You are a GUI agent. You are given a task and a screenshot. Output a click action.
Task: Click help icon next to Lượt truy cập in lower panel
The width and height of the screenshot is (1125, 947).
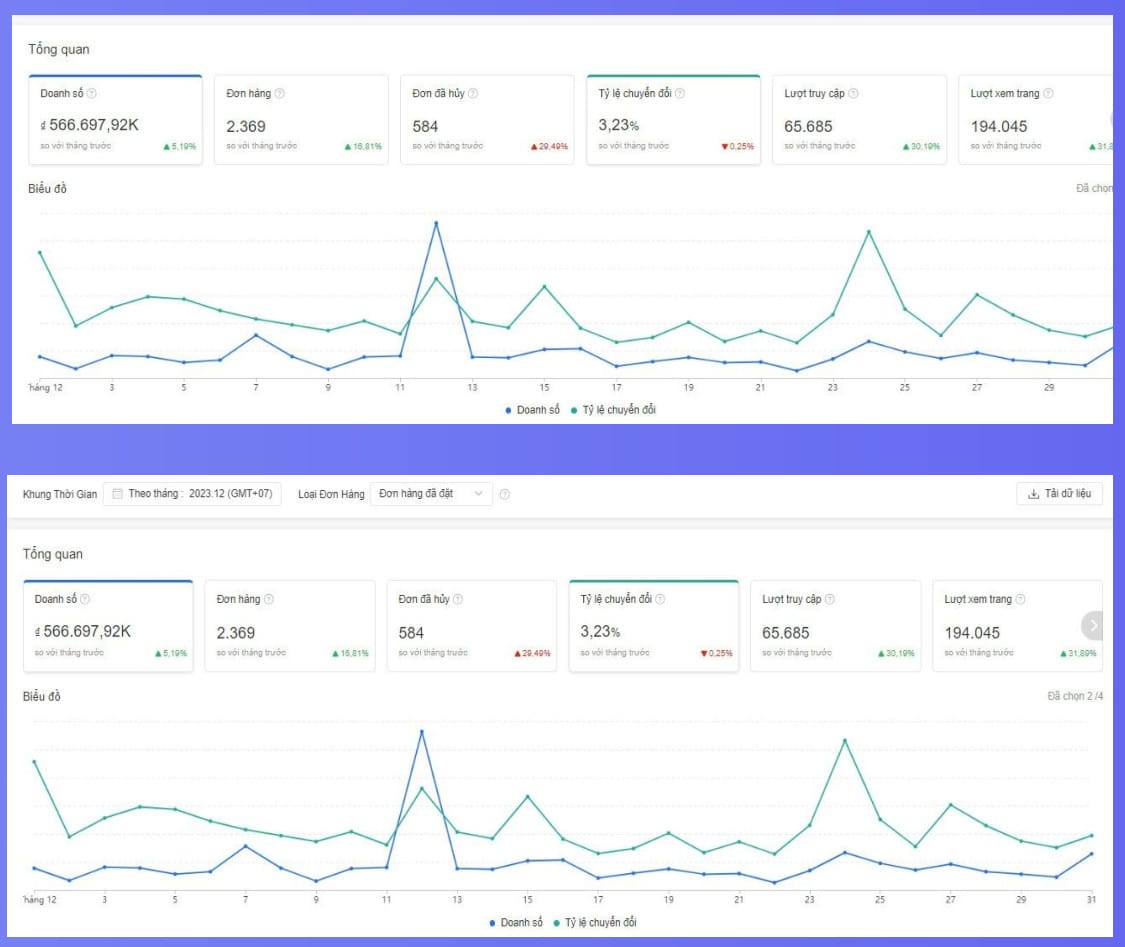[x=829, y=599]
